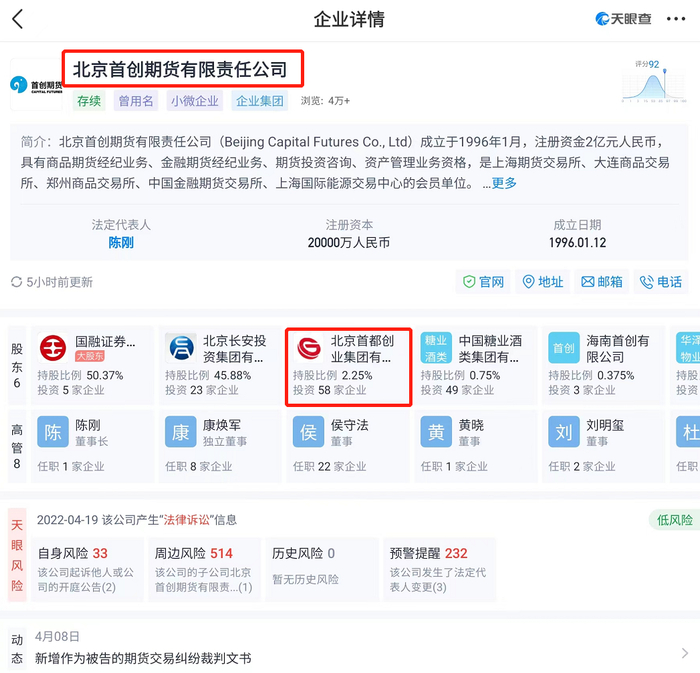View the score 92 distribution chart

654,81
